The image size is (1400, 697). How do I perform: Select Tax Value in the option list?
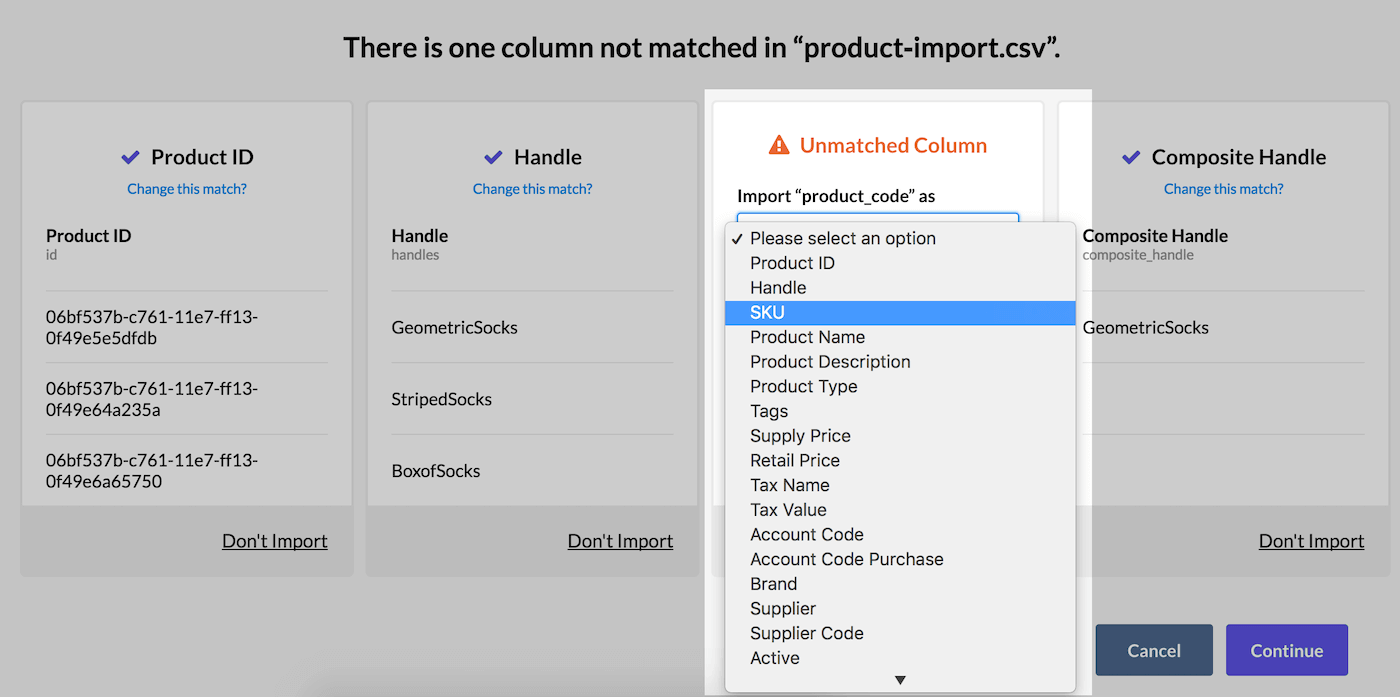coord(789,509)
